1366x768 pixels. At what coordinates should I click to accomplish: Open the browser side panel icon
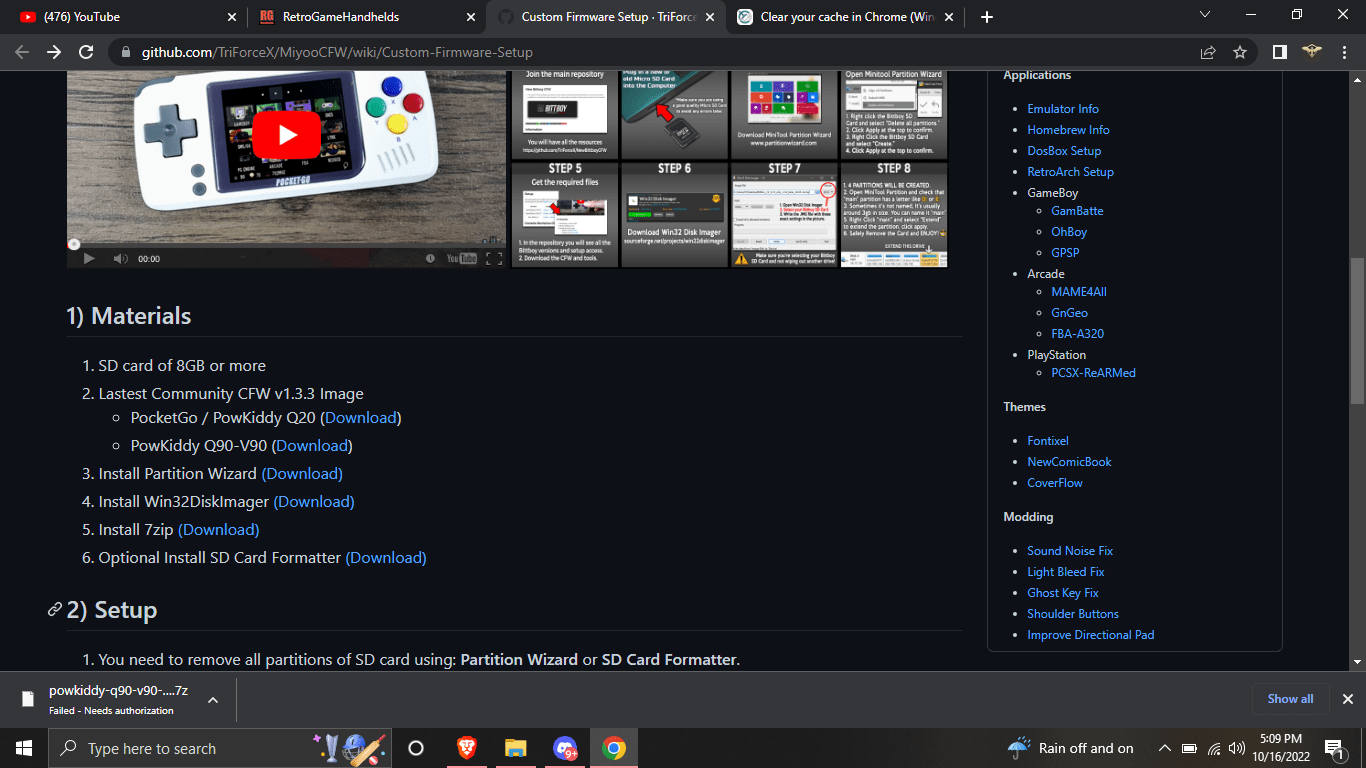(x=1279, y=52)
